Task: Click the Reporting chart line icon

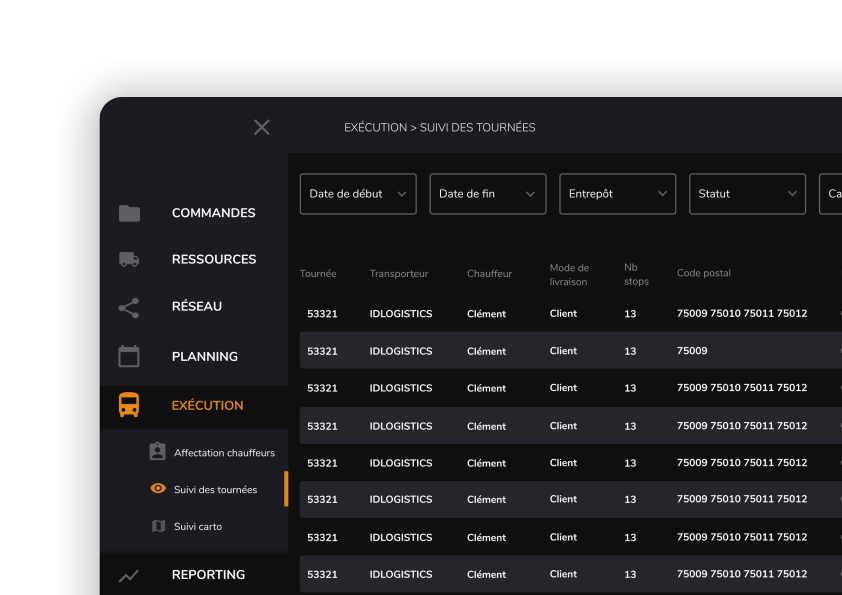Action: click(129, 576)
